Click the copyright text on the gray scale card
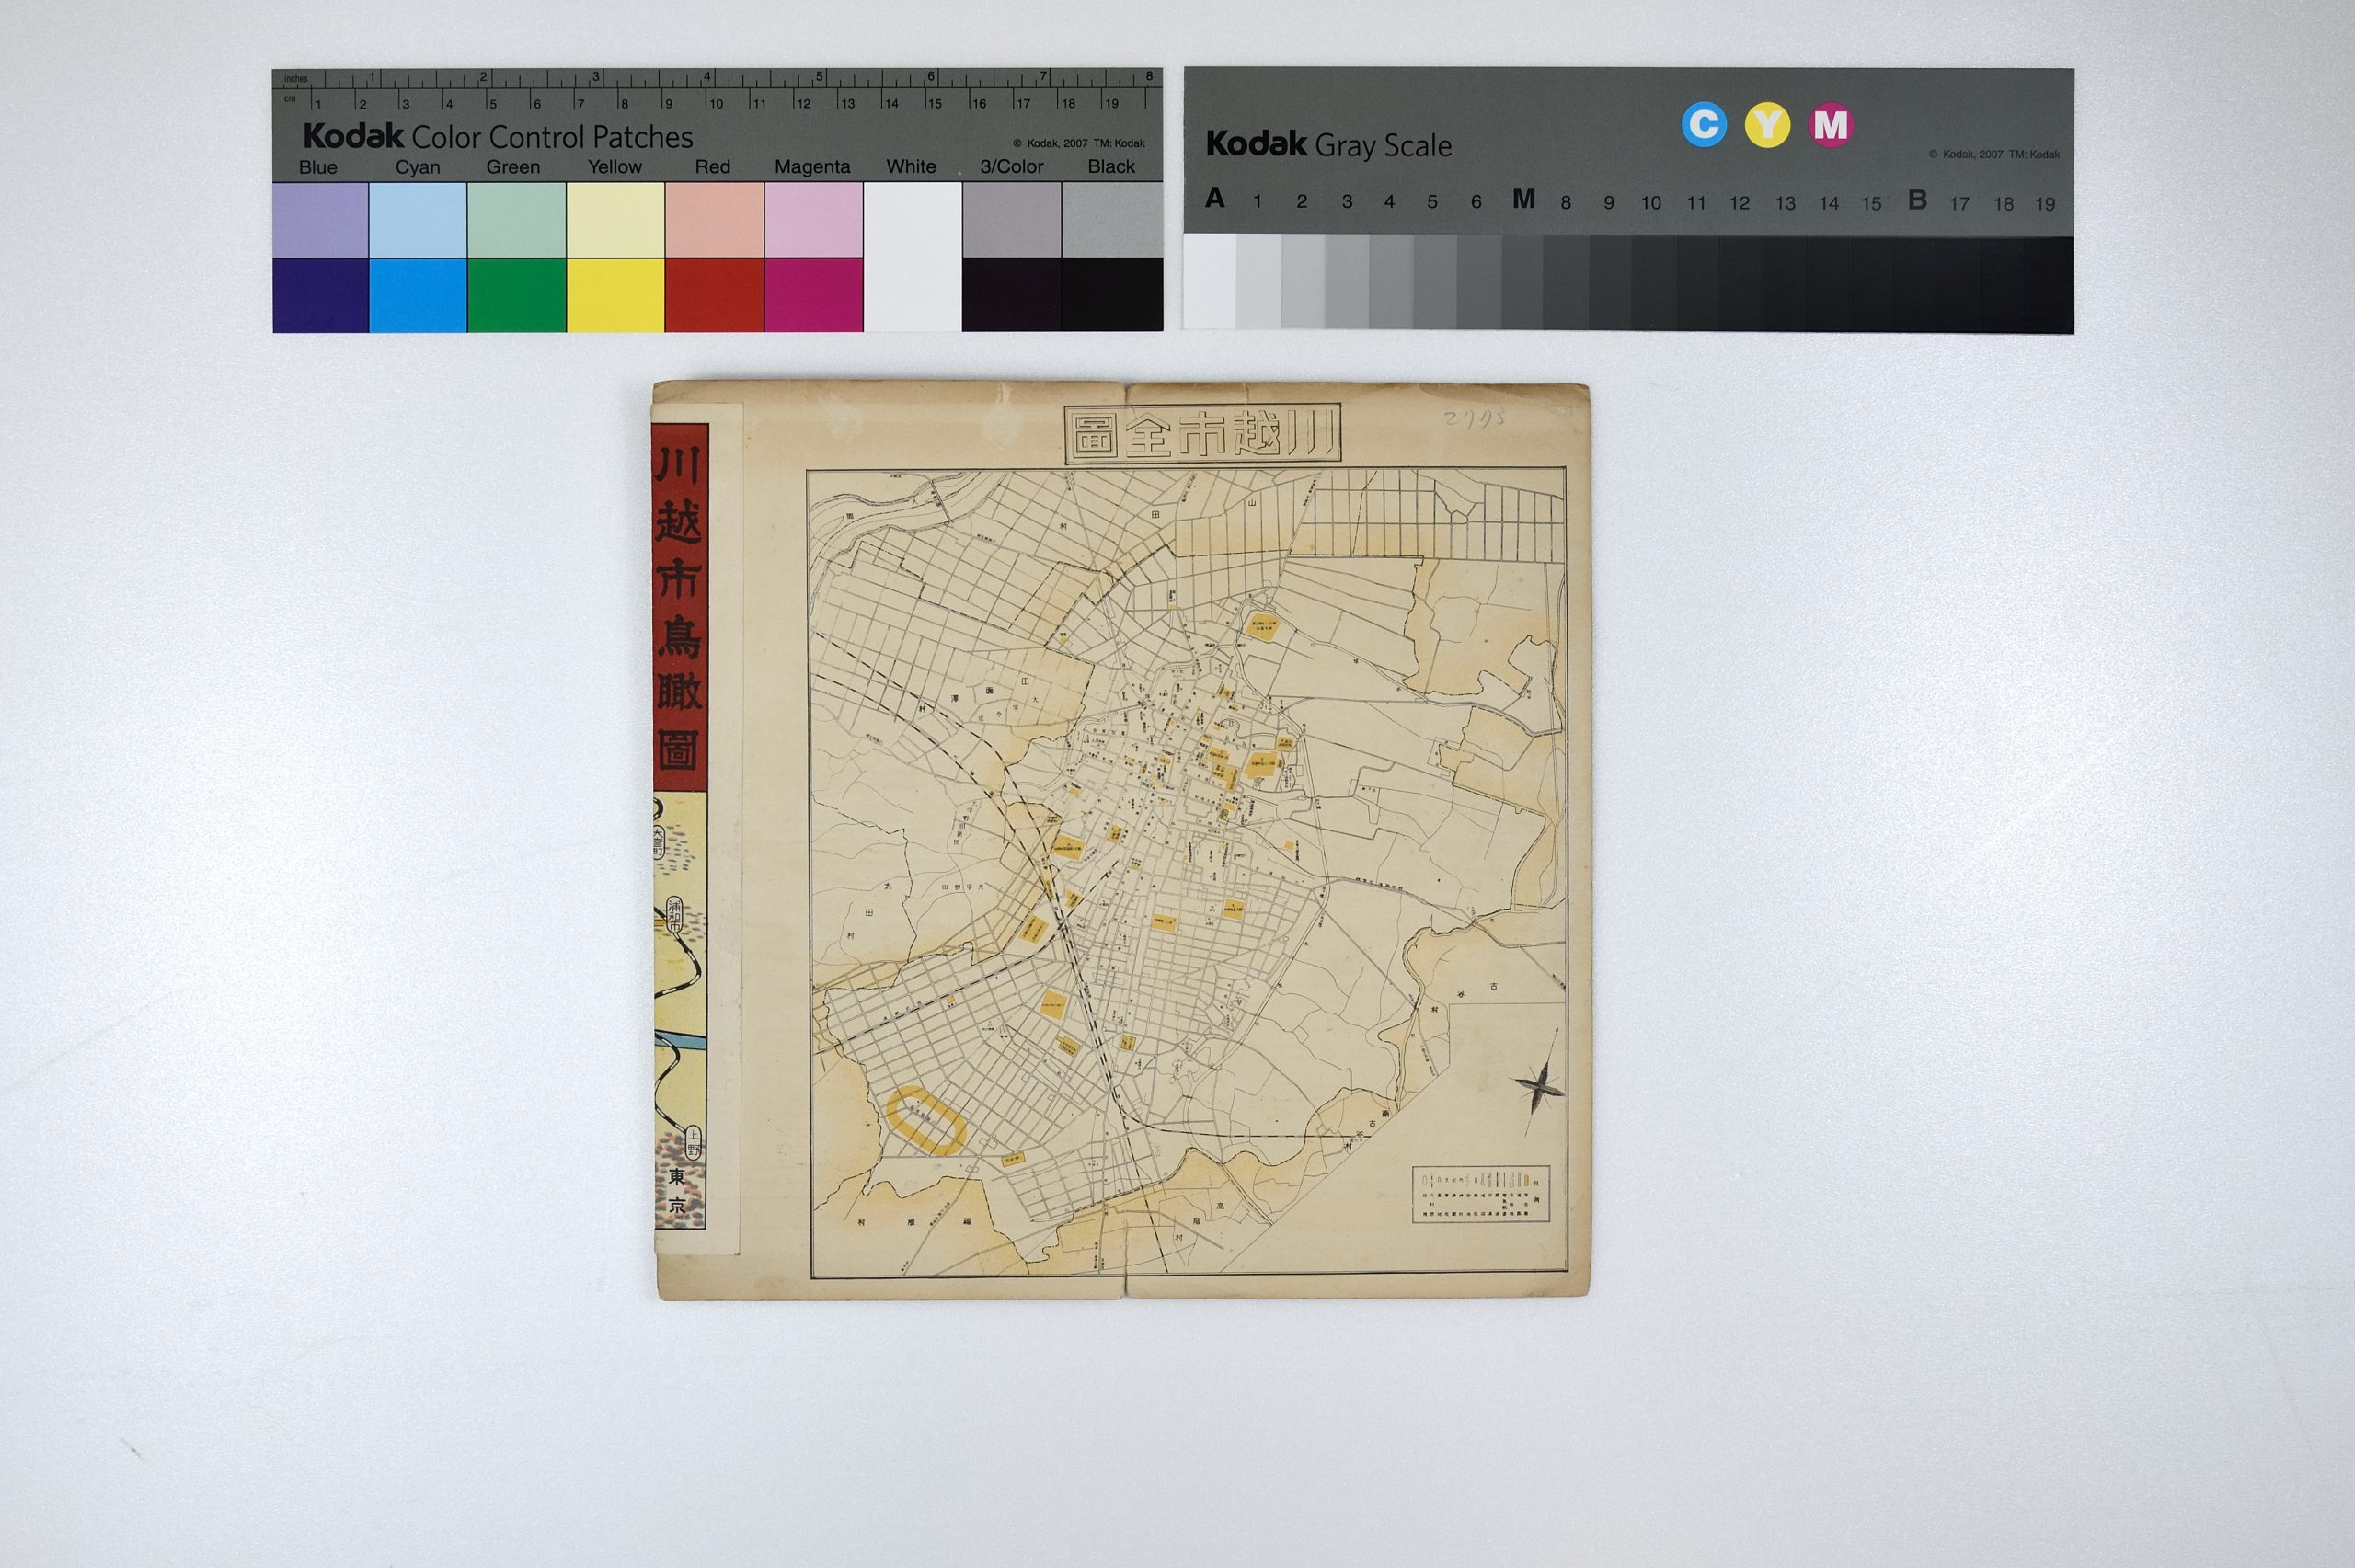Viewport: 2355px width, 1568px height. [1994, 154]
